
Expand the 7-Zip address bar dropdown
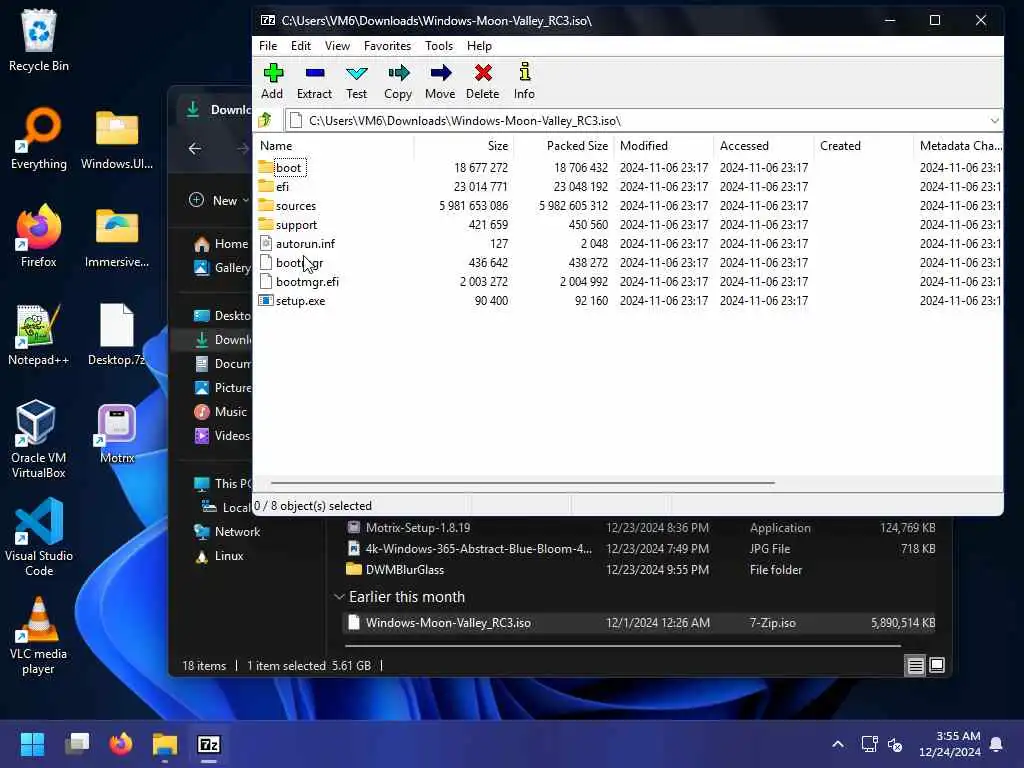tap(994, 120)
